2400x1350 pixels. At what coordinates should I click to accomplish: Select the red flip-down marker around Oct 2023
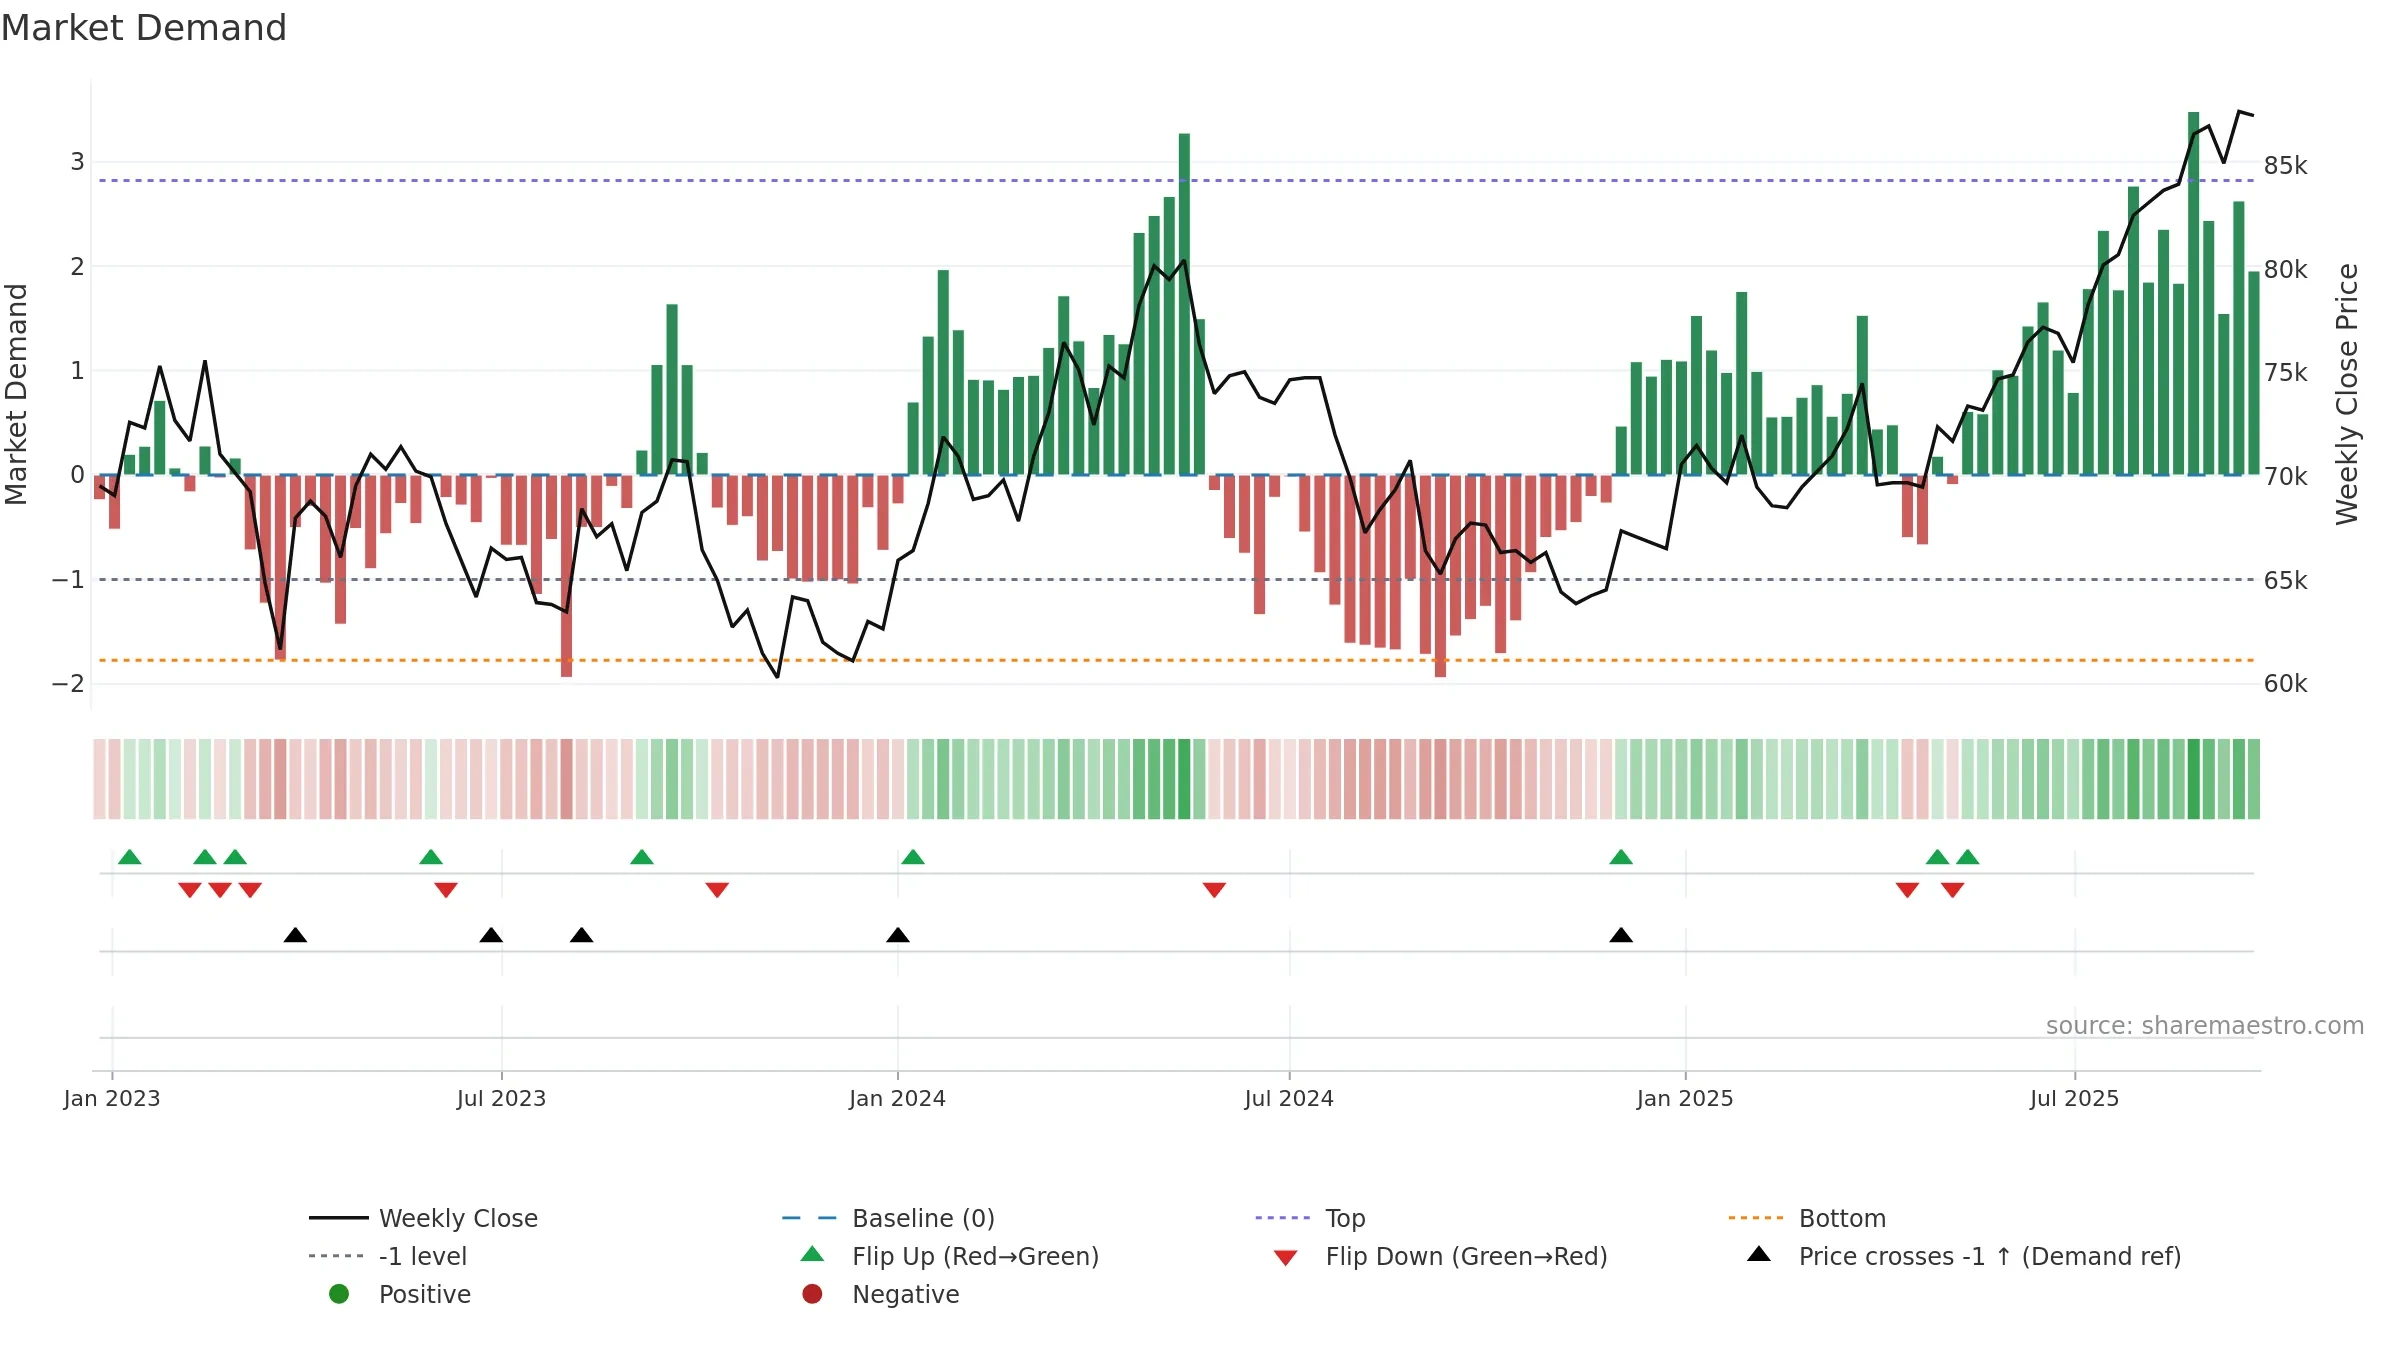coord(717,890)
